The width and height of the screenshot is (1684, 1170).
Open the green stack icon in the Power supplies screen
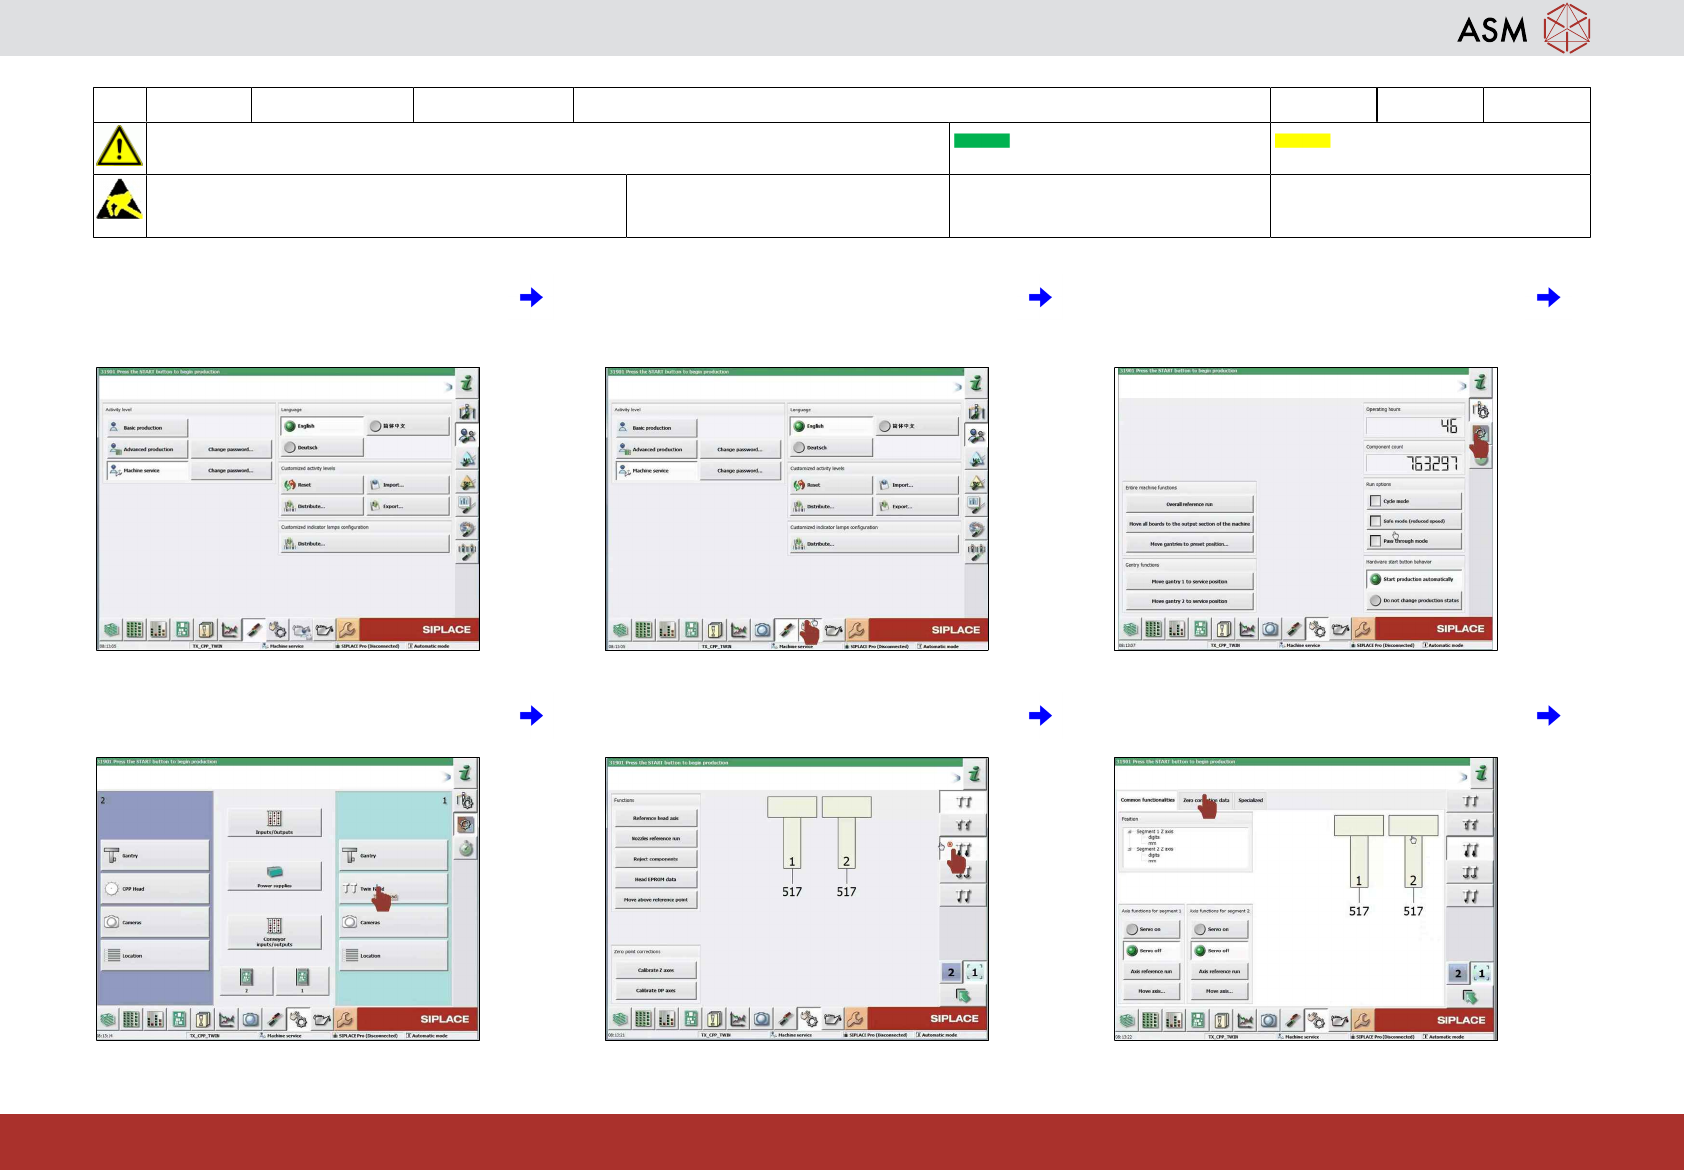pos(109,1019)
